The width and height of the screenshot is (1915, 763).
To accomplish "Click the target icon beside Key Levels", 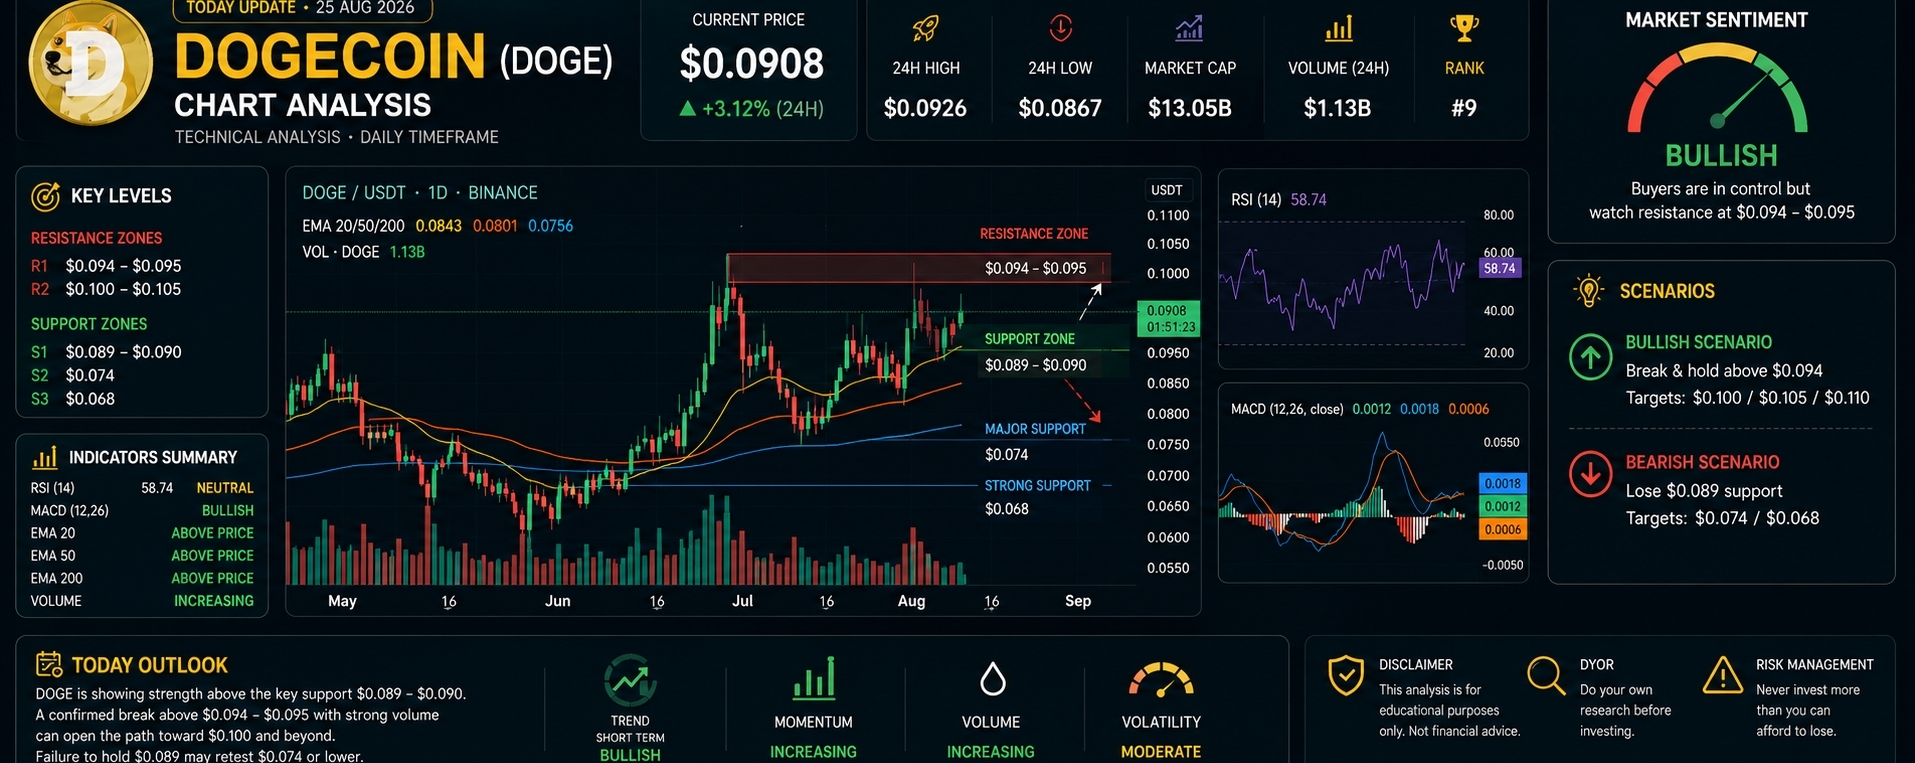I will click(45, 197).
